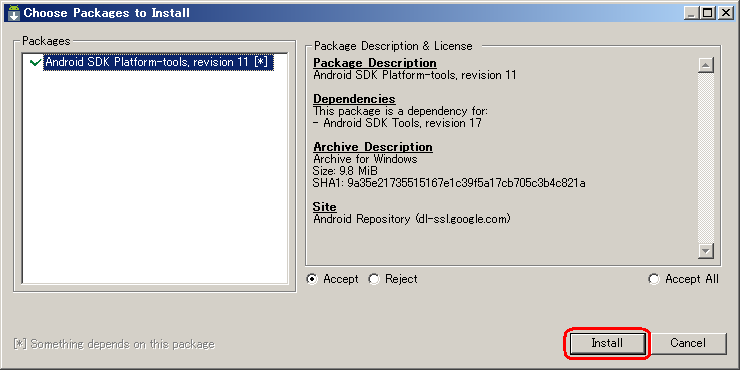Click empty area of the Packages list

click(x=155, y=179)
